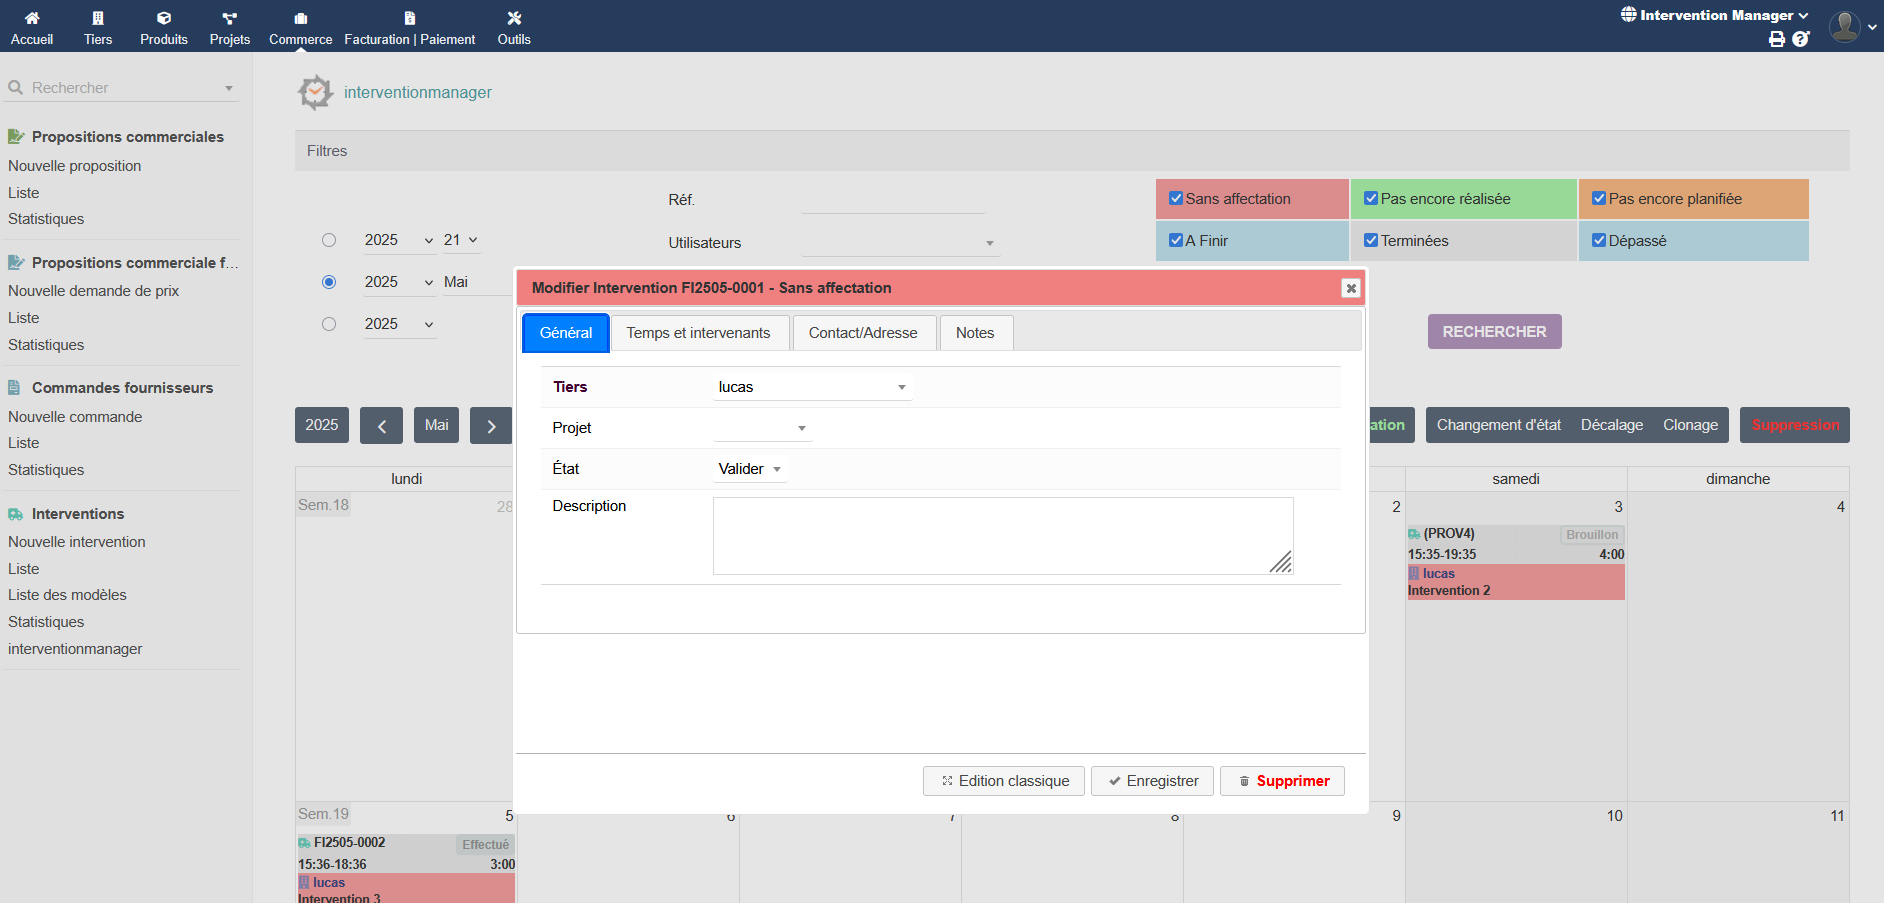Go to previous month with left arrow

point(381,425)
